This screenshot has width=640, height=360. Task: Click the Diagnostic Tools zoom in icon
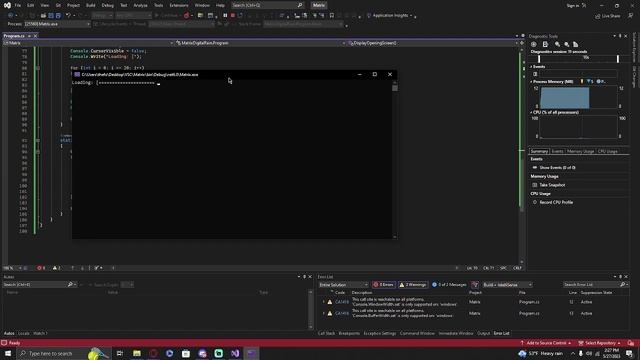coord(557,44)
